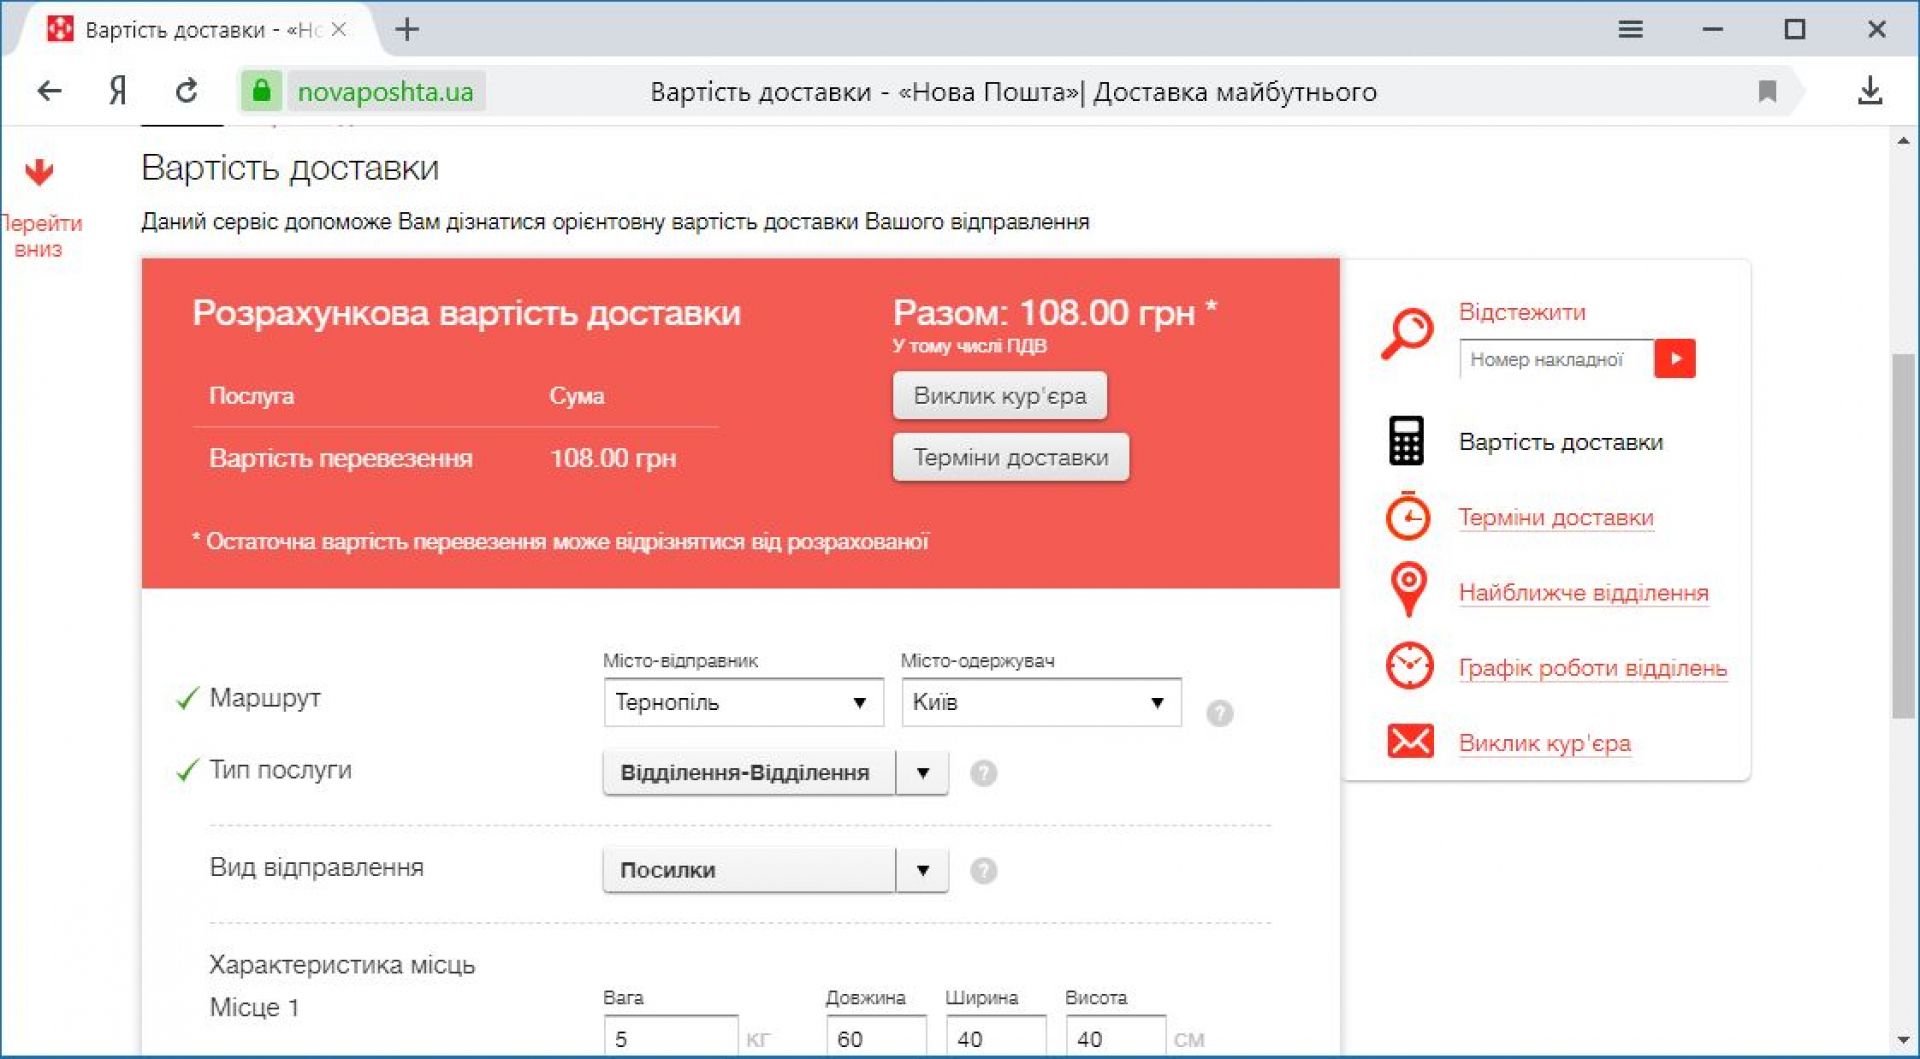The width and height of the screenshot is (1920, 1059).
Task: Click the map pin nearest branch icon
Action: click(1408, 589)
